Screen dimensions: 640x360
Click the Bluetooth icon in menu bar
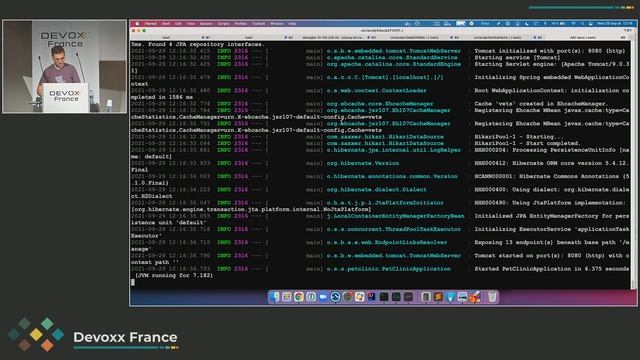tap(545, 24)
